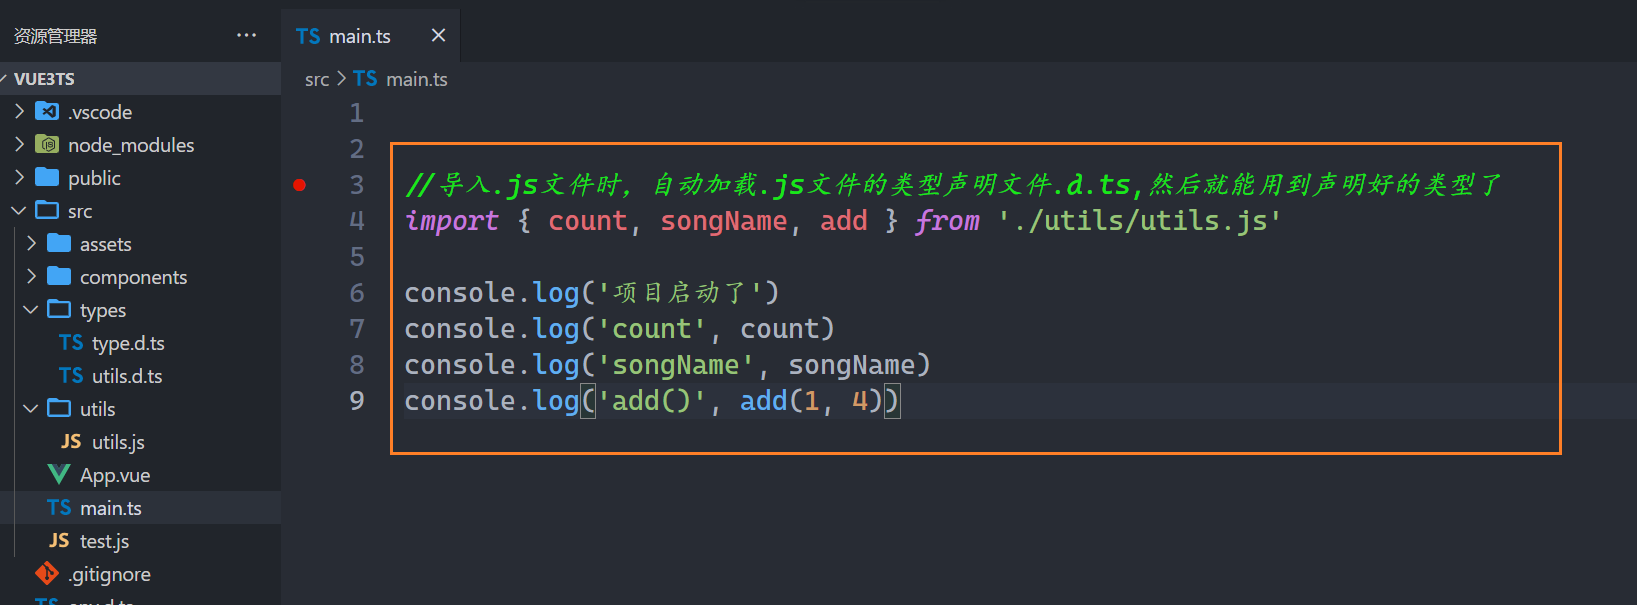The image size is (1637, 605).
Task: Click line number 5 in the gutter
Action: click(x=356, y=257)
